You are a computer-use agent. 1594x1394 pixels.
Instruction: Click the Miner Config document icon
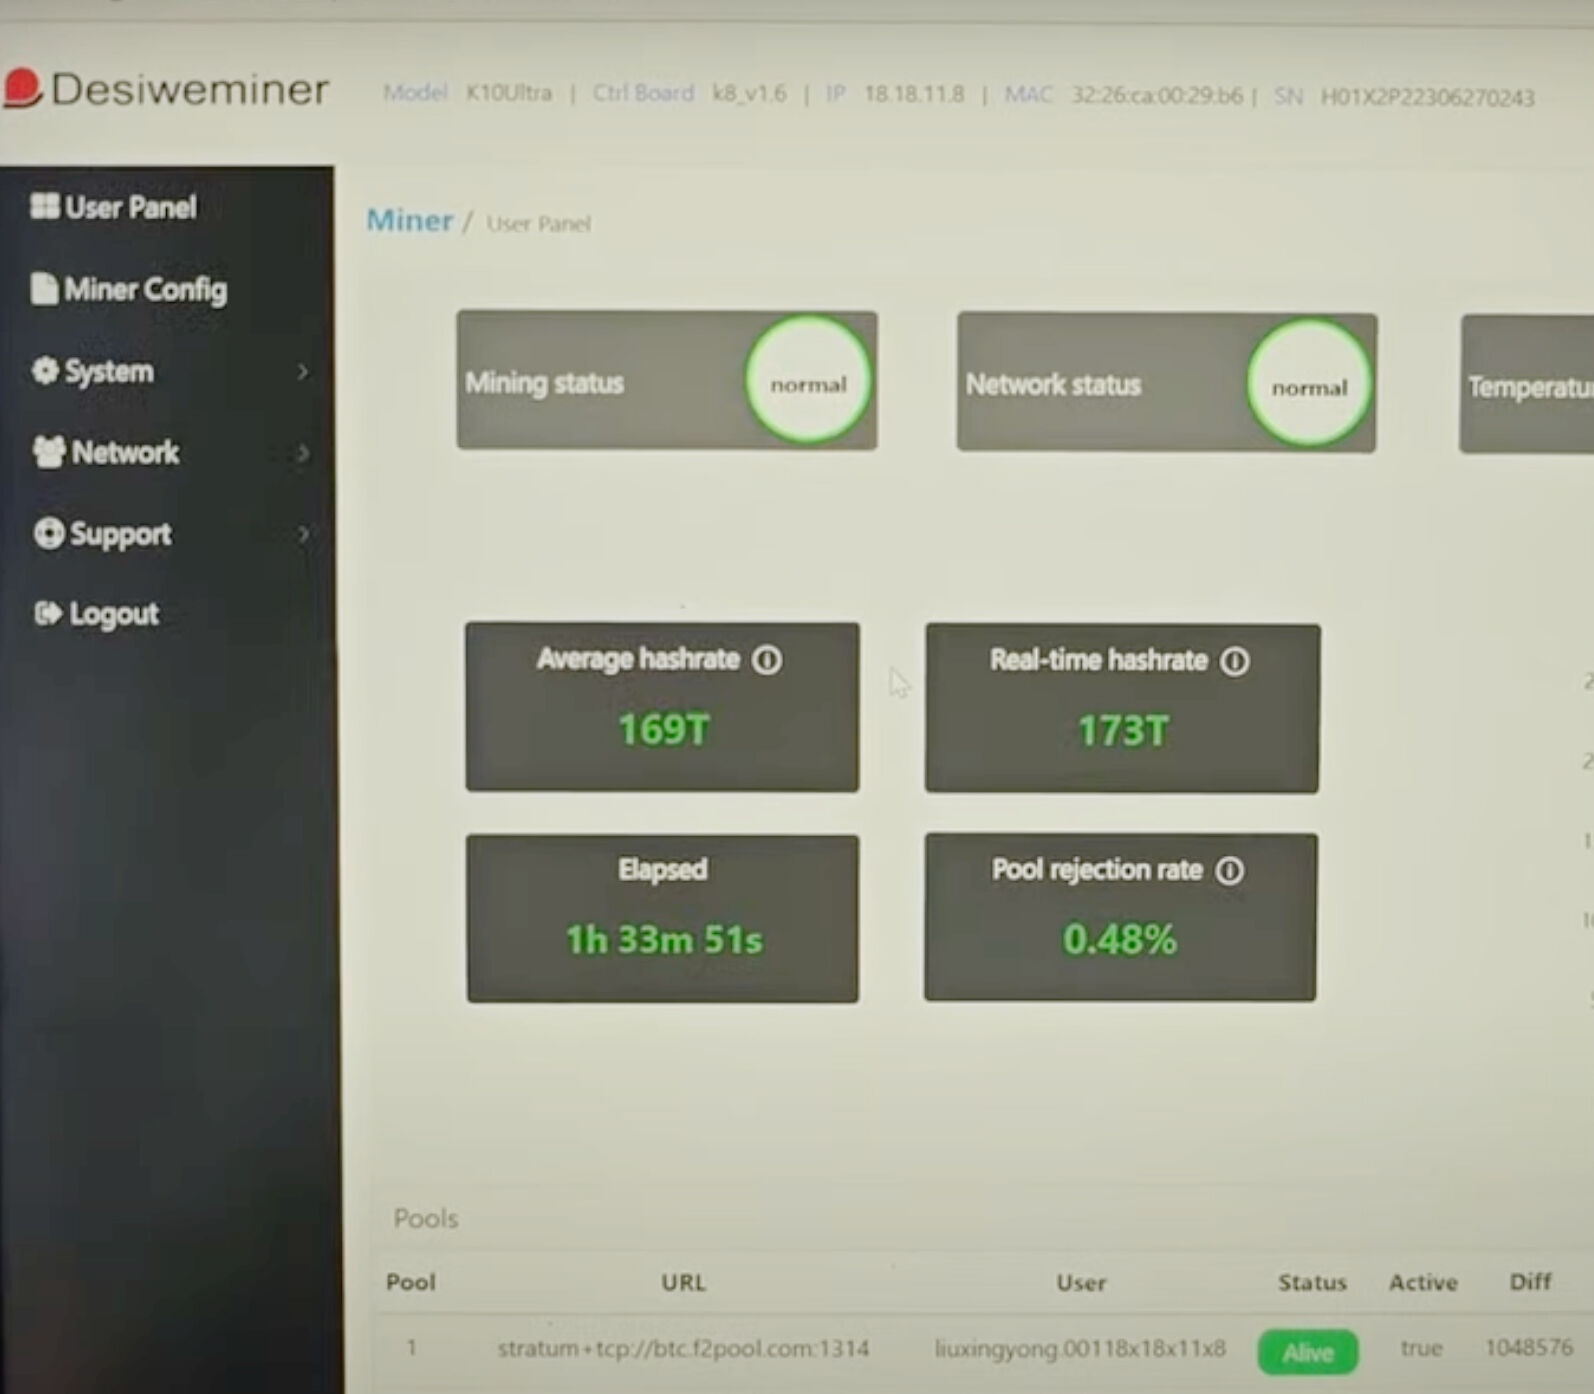[44, 288]
